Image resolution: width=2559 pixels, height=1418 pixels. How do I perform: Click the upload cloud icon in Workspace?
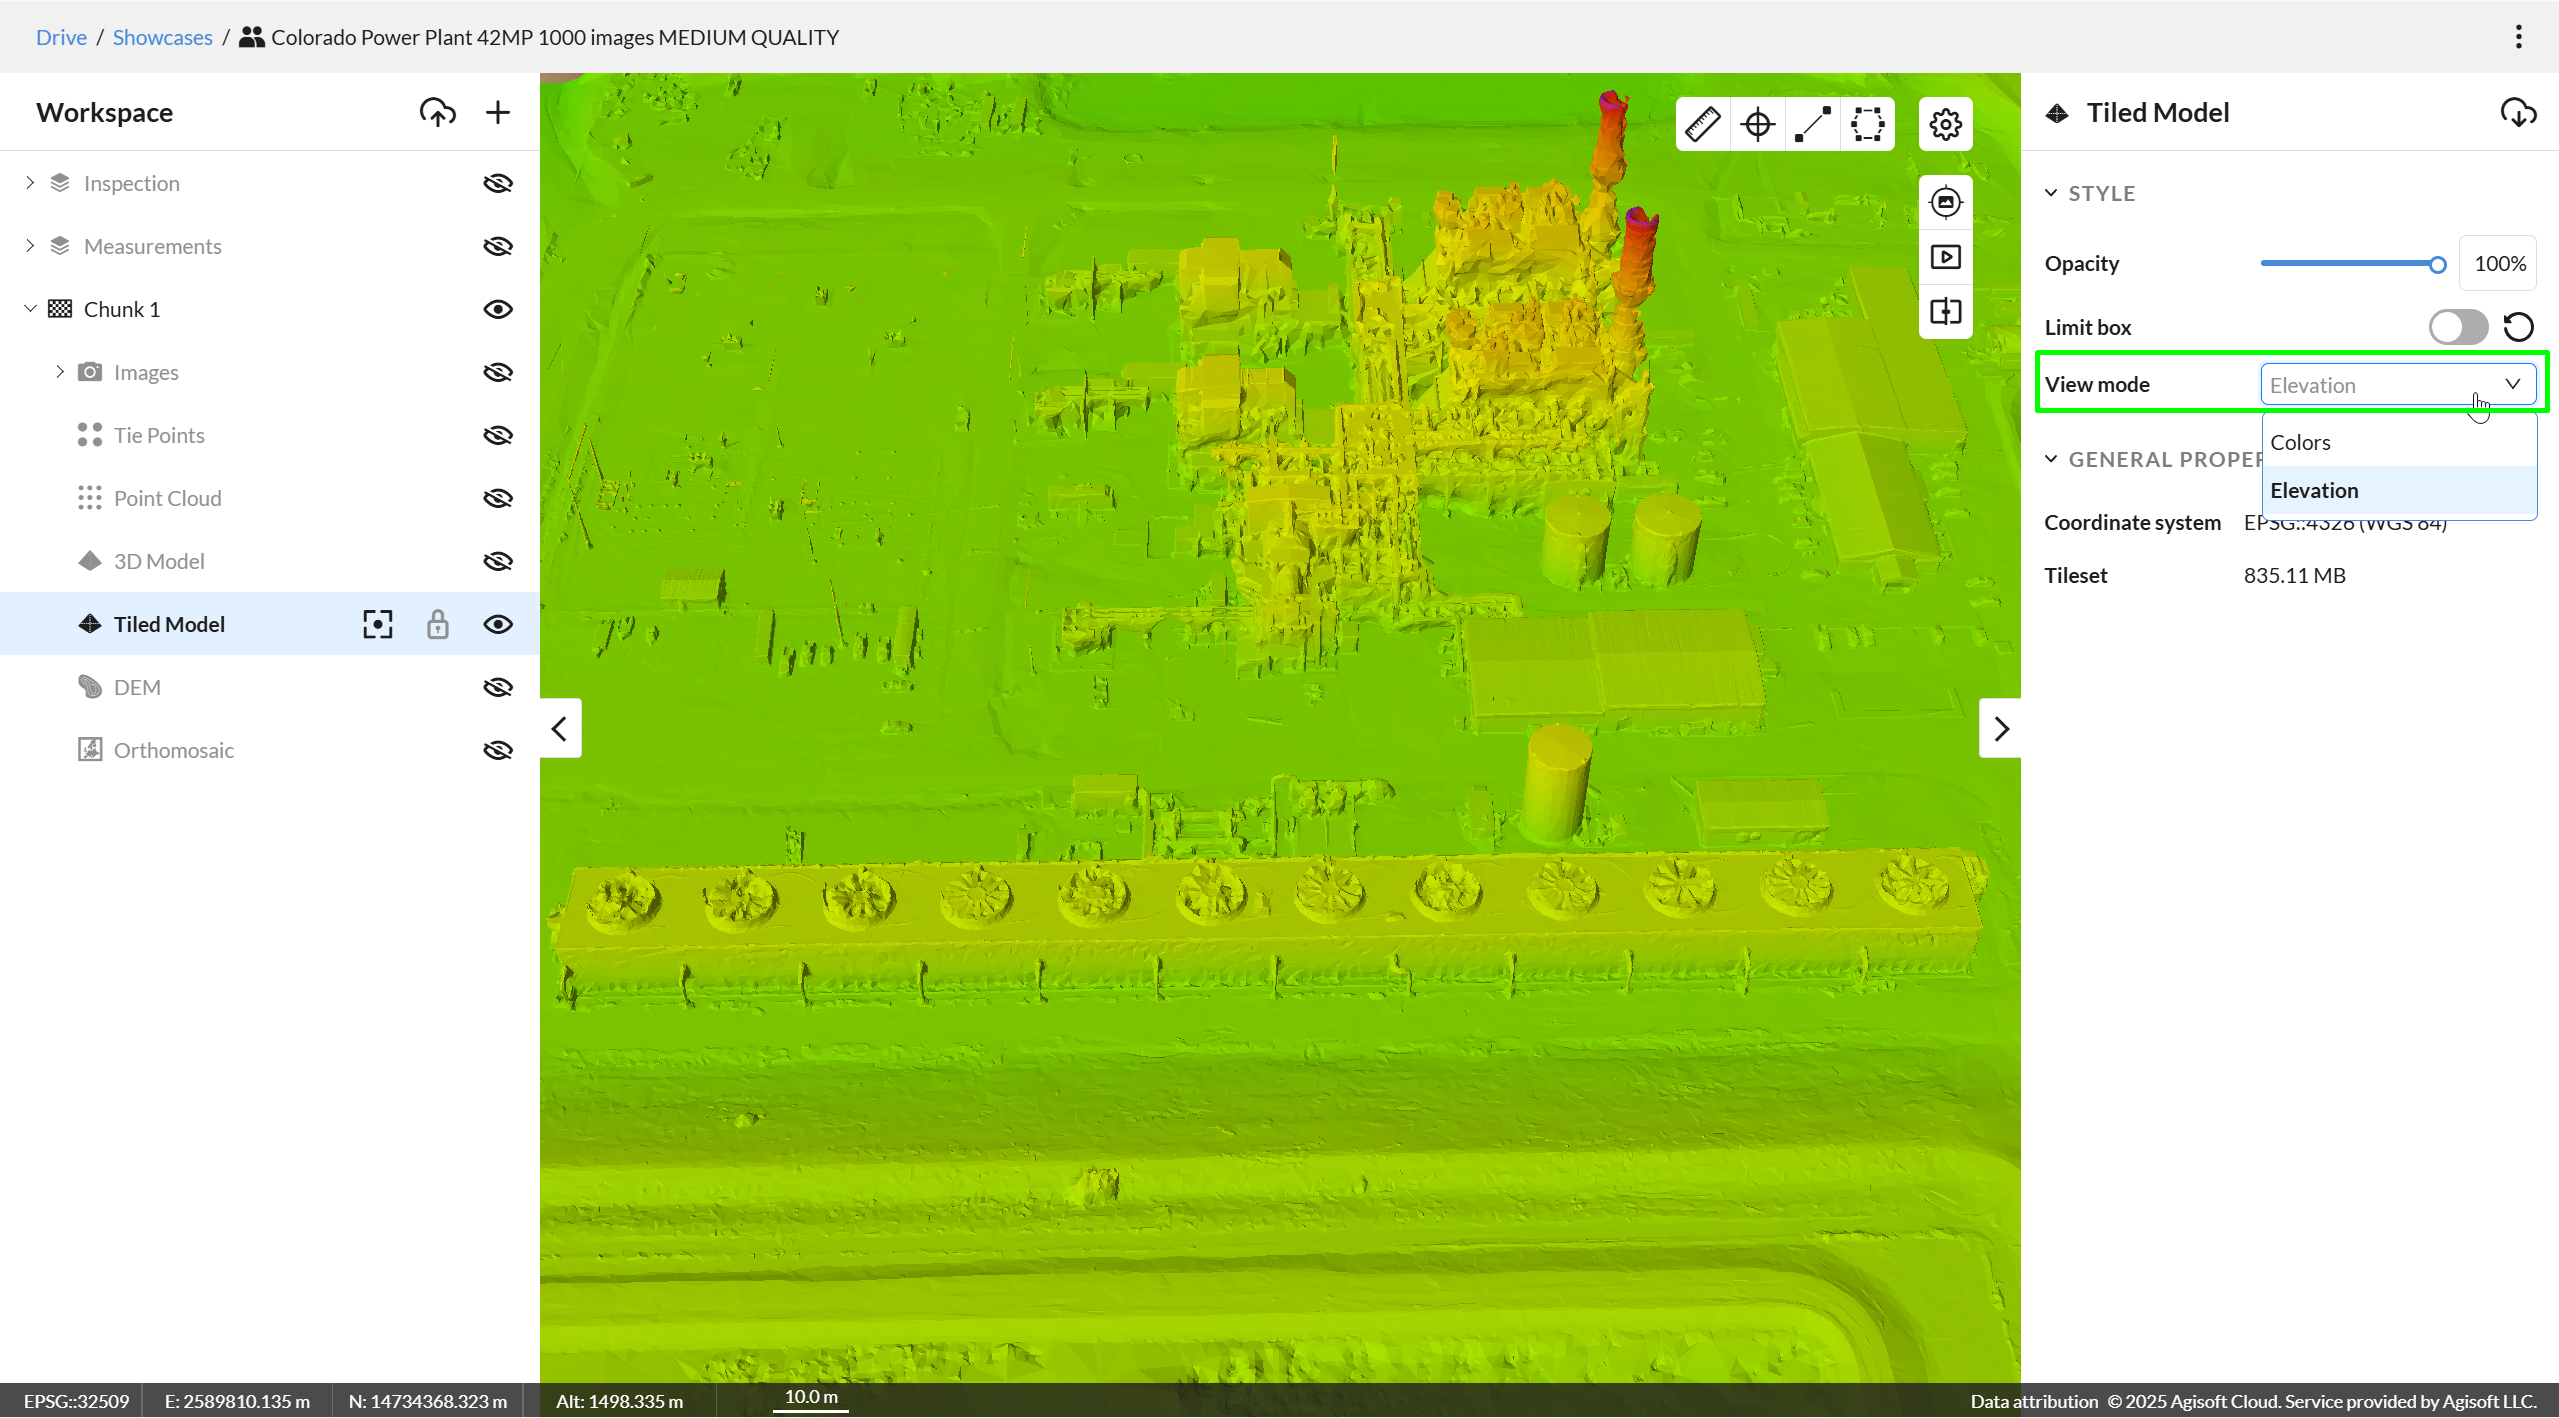tap(437, 112)
